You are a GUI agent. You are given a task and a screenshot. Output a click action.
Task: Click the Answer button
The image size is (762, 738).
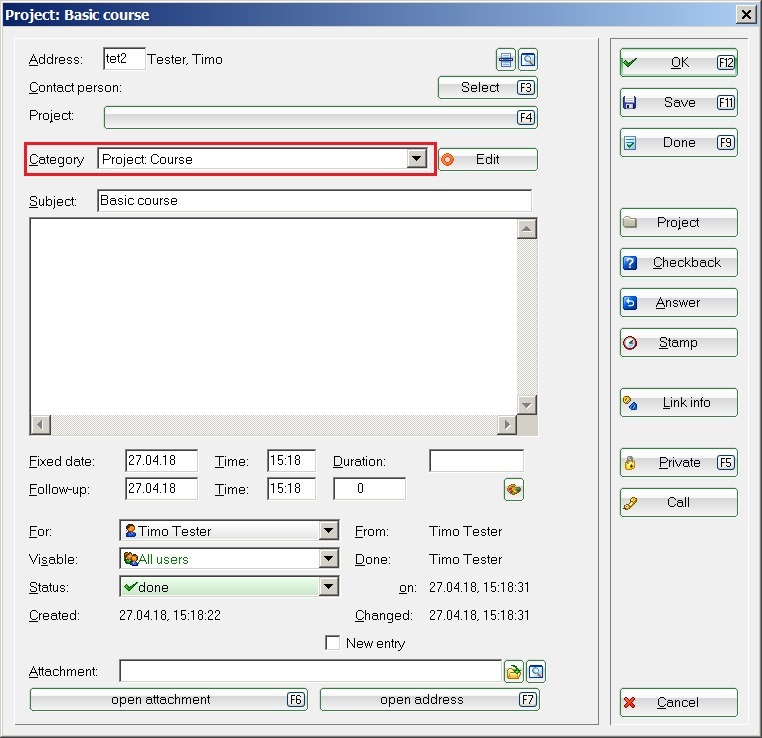click(678, 302)
